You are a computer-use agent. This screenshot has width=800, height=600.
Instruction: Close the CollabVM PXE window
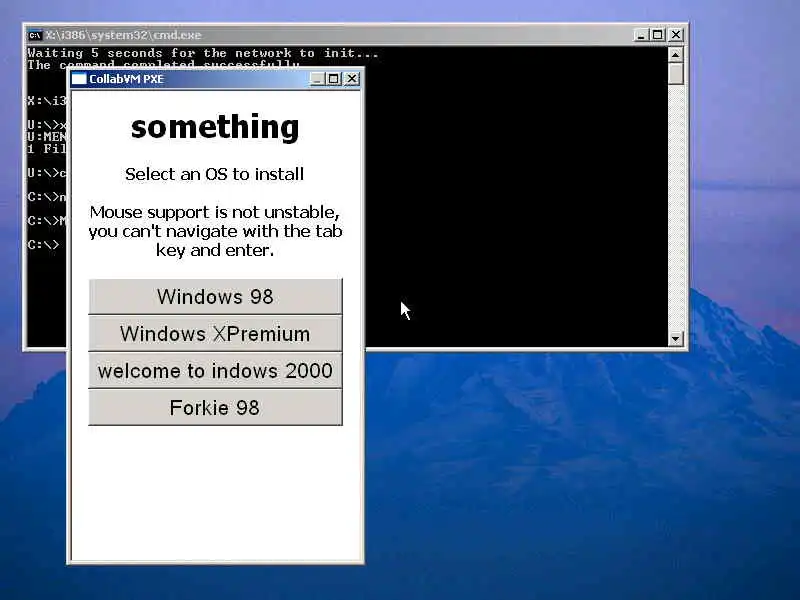(x=352, y=79)
